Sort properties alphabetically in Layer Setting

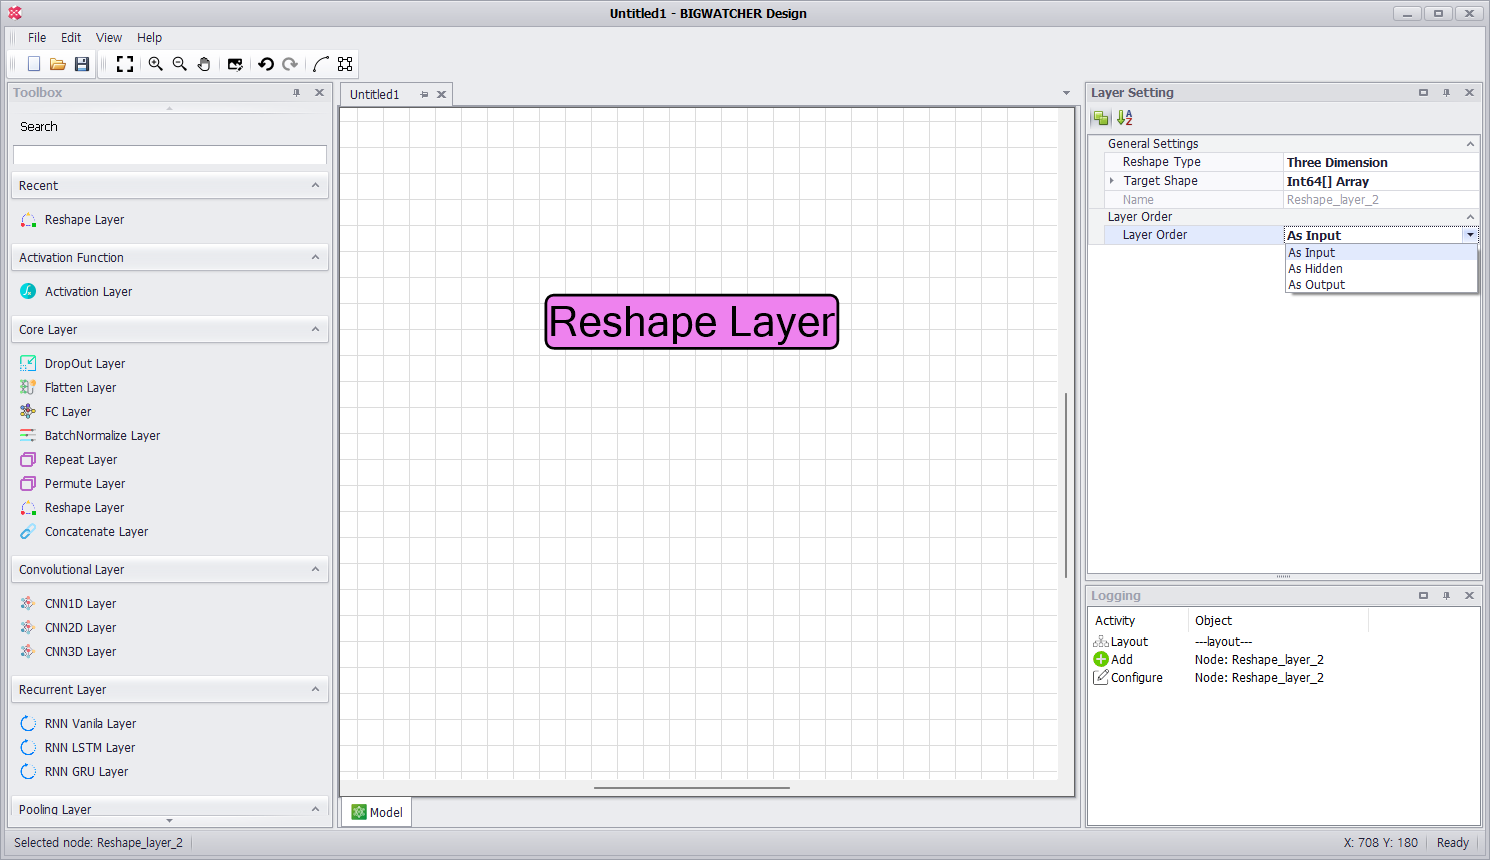pyautogui.click(x=1125, y=118)
